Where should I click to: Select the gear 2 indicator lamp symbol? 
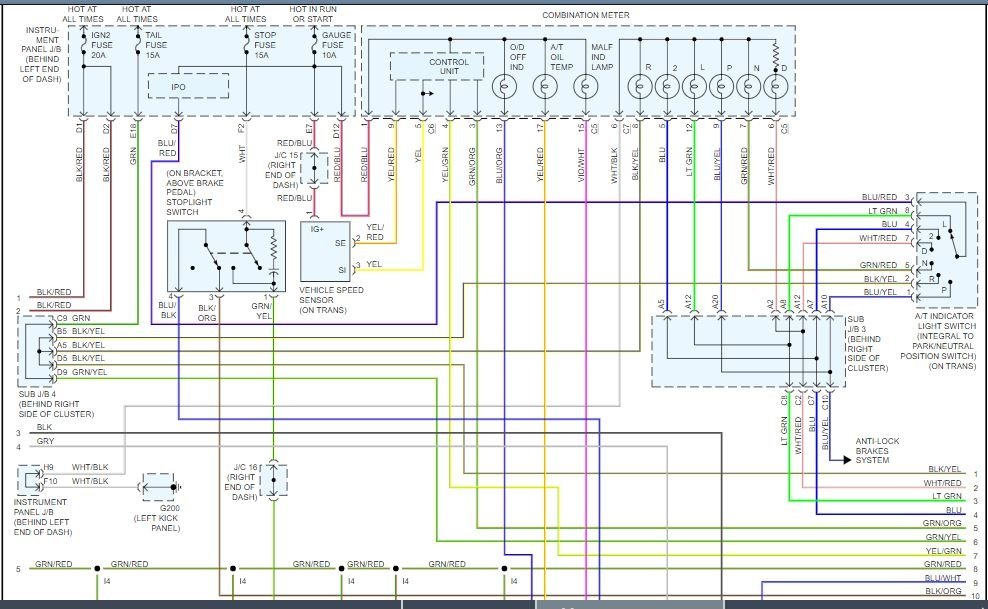(x=667, y=87)
